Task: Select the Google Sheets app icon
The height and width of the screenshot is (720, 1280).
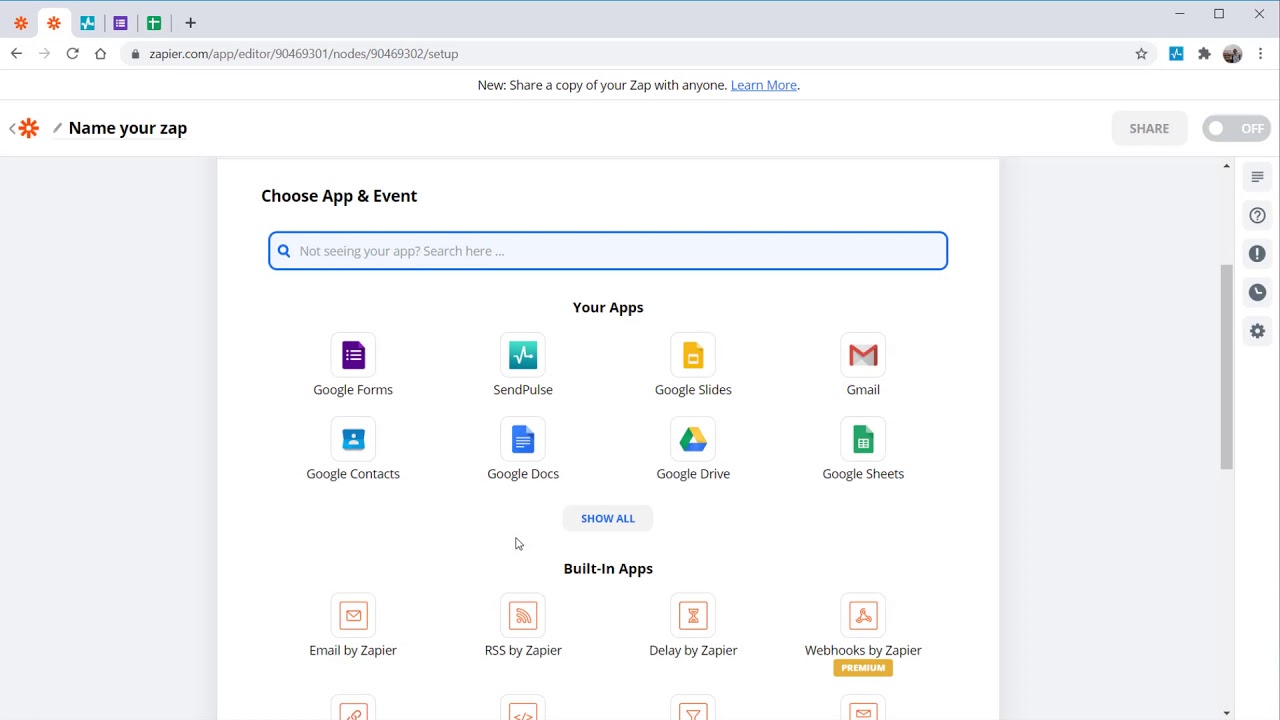Action: 863,439
